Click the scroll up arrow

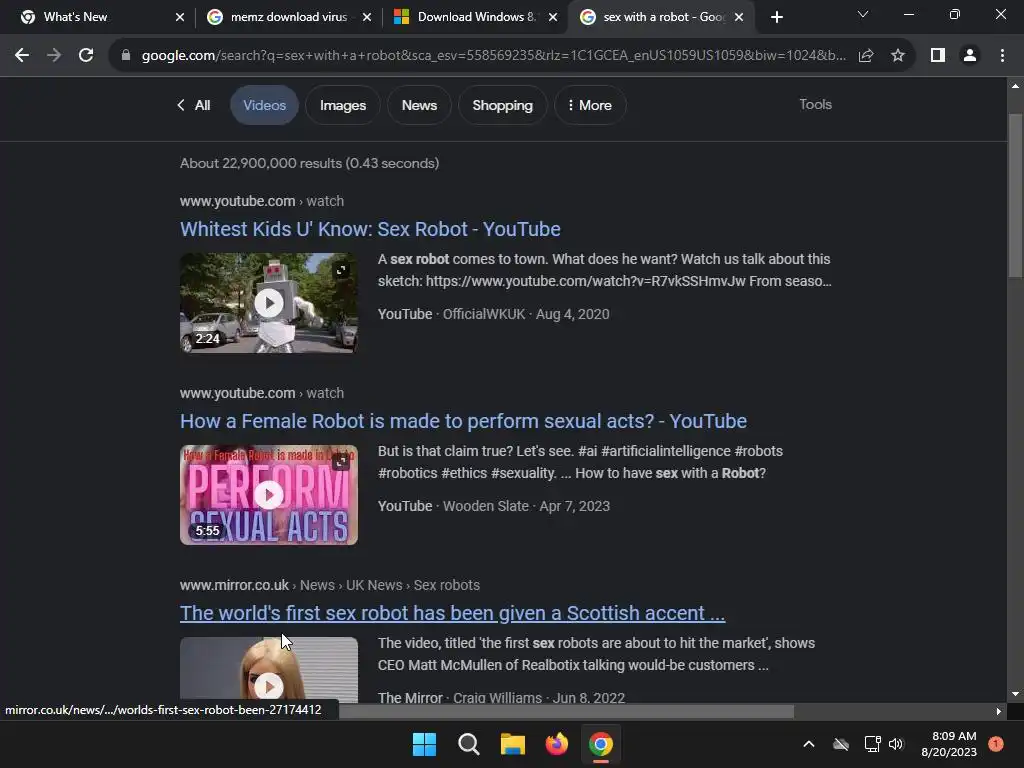pyautogui.click(x=1015, y=86)
